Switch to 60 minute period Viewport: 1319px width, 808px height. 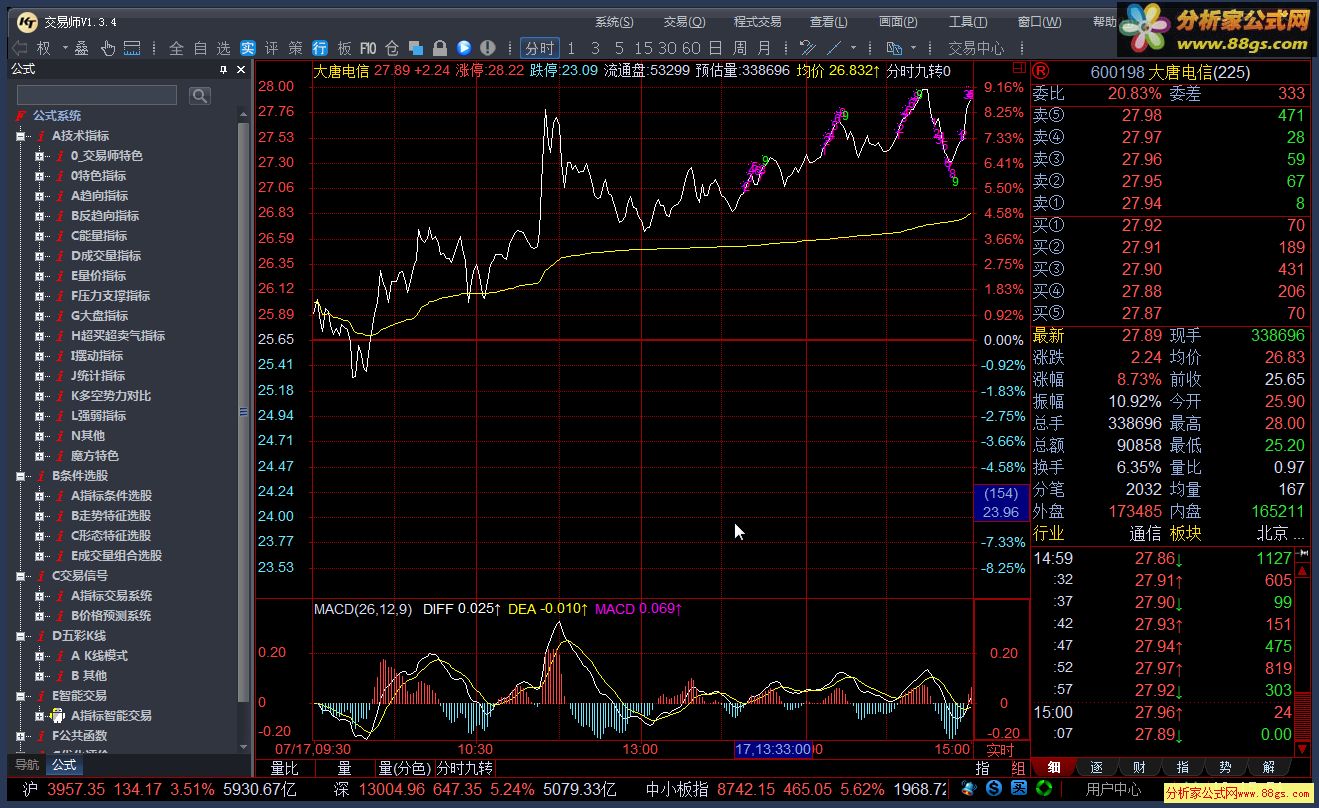691,48
